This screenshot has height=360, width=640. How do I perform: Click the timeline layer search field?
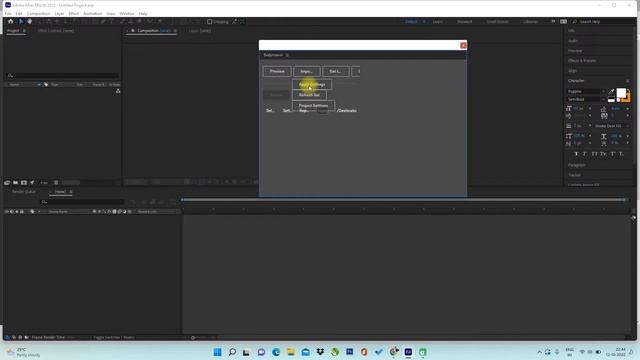click(x=83, y=202)
